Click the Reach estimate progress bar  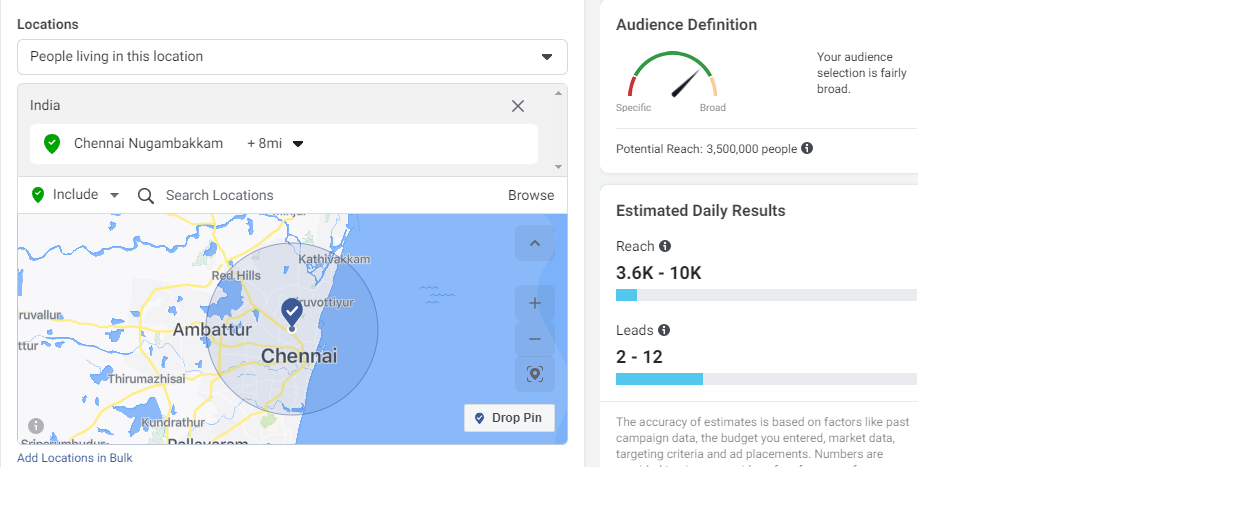(766, 295)
